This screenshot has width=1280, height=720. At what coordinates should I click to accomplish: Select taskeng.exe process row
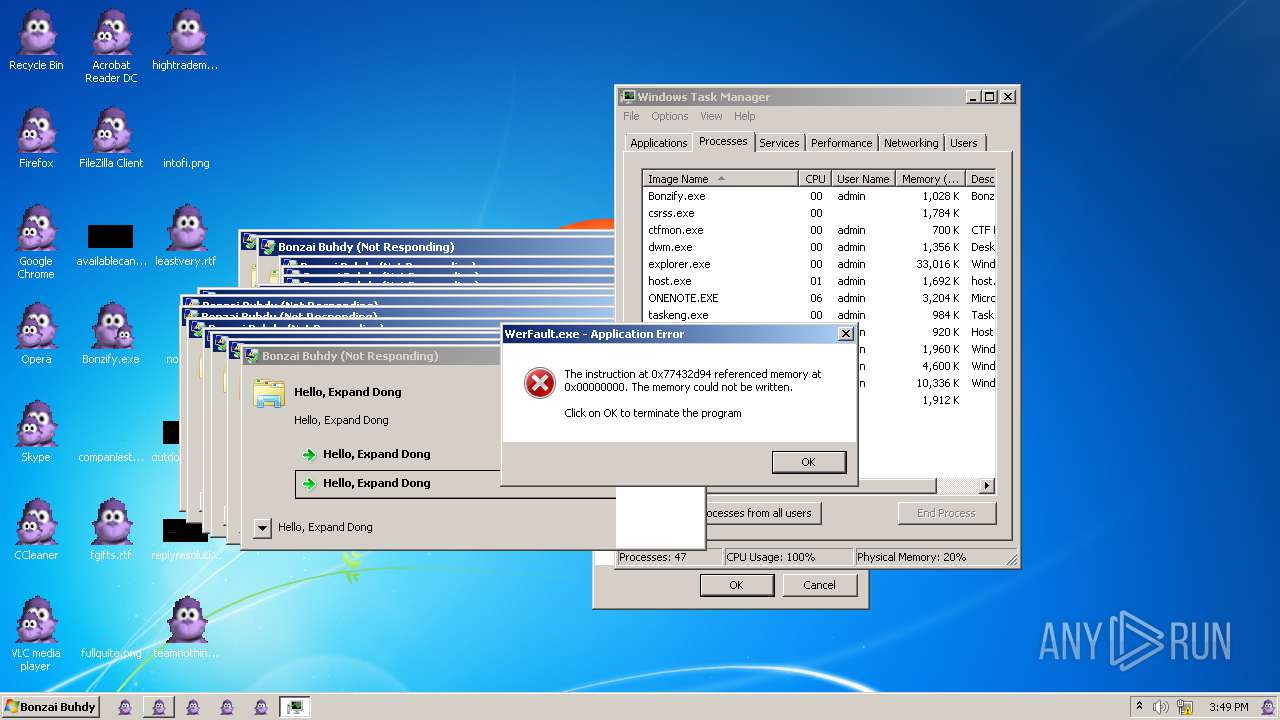coord(819,315)
